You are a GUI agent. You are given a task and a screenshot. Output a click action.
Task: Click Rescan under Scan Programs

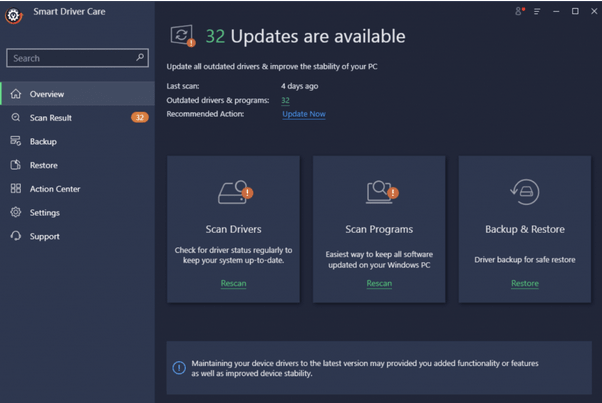[x=379, y=283]
